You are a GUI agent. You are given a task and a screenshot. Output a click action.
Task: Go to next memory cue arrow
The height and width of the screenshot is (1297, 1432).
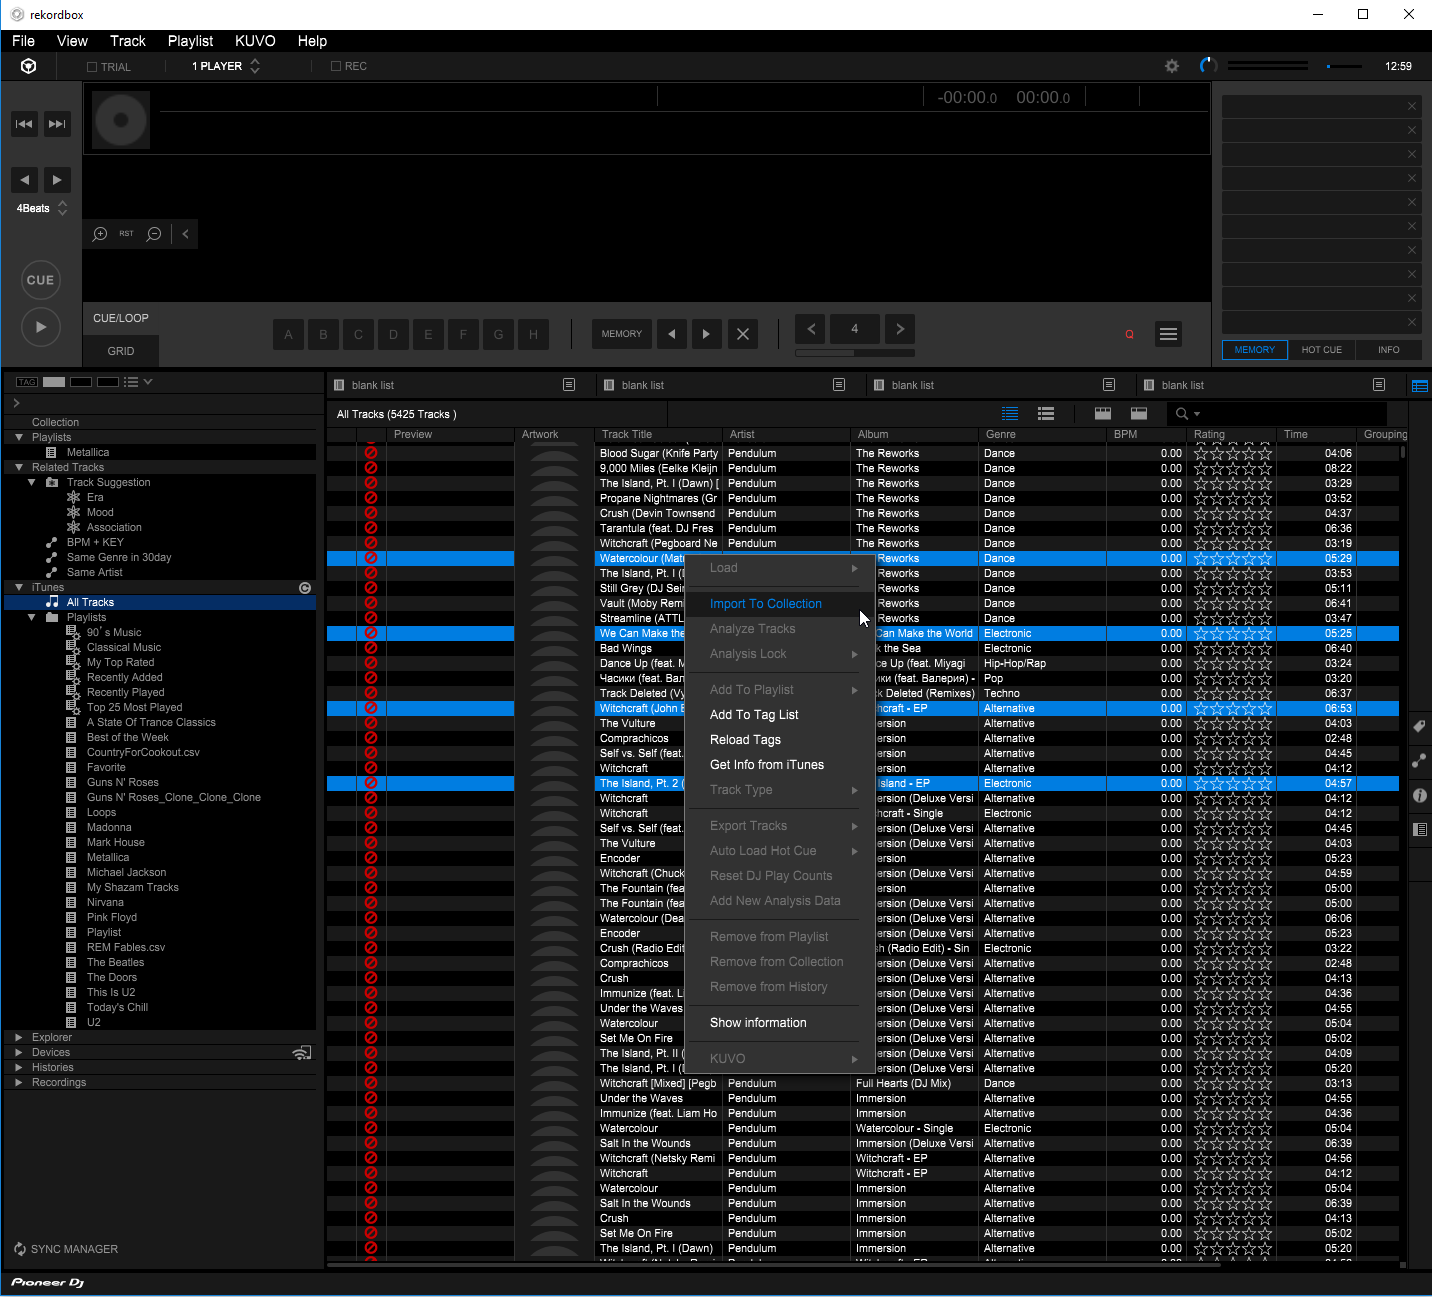[706, 334]
